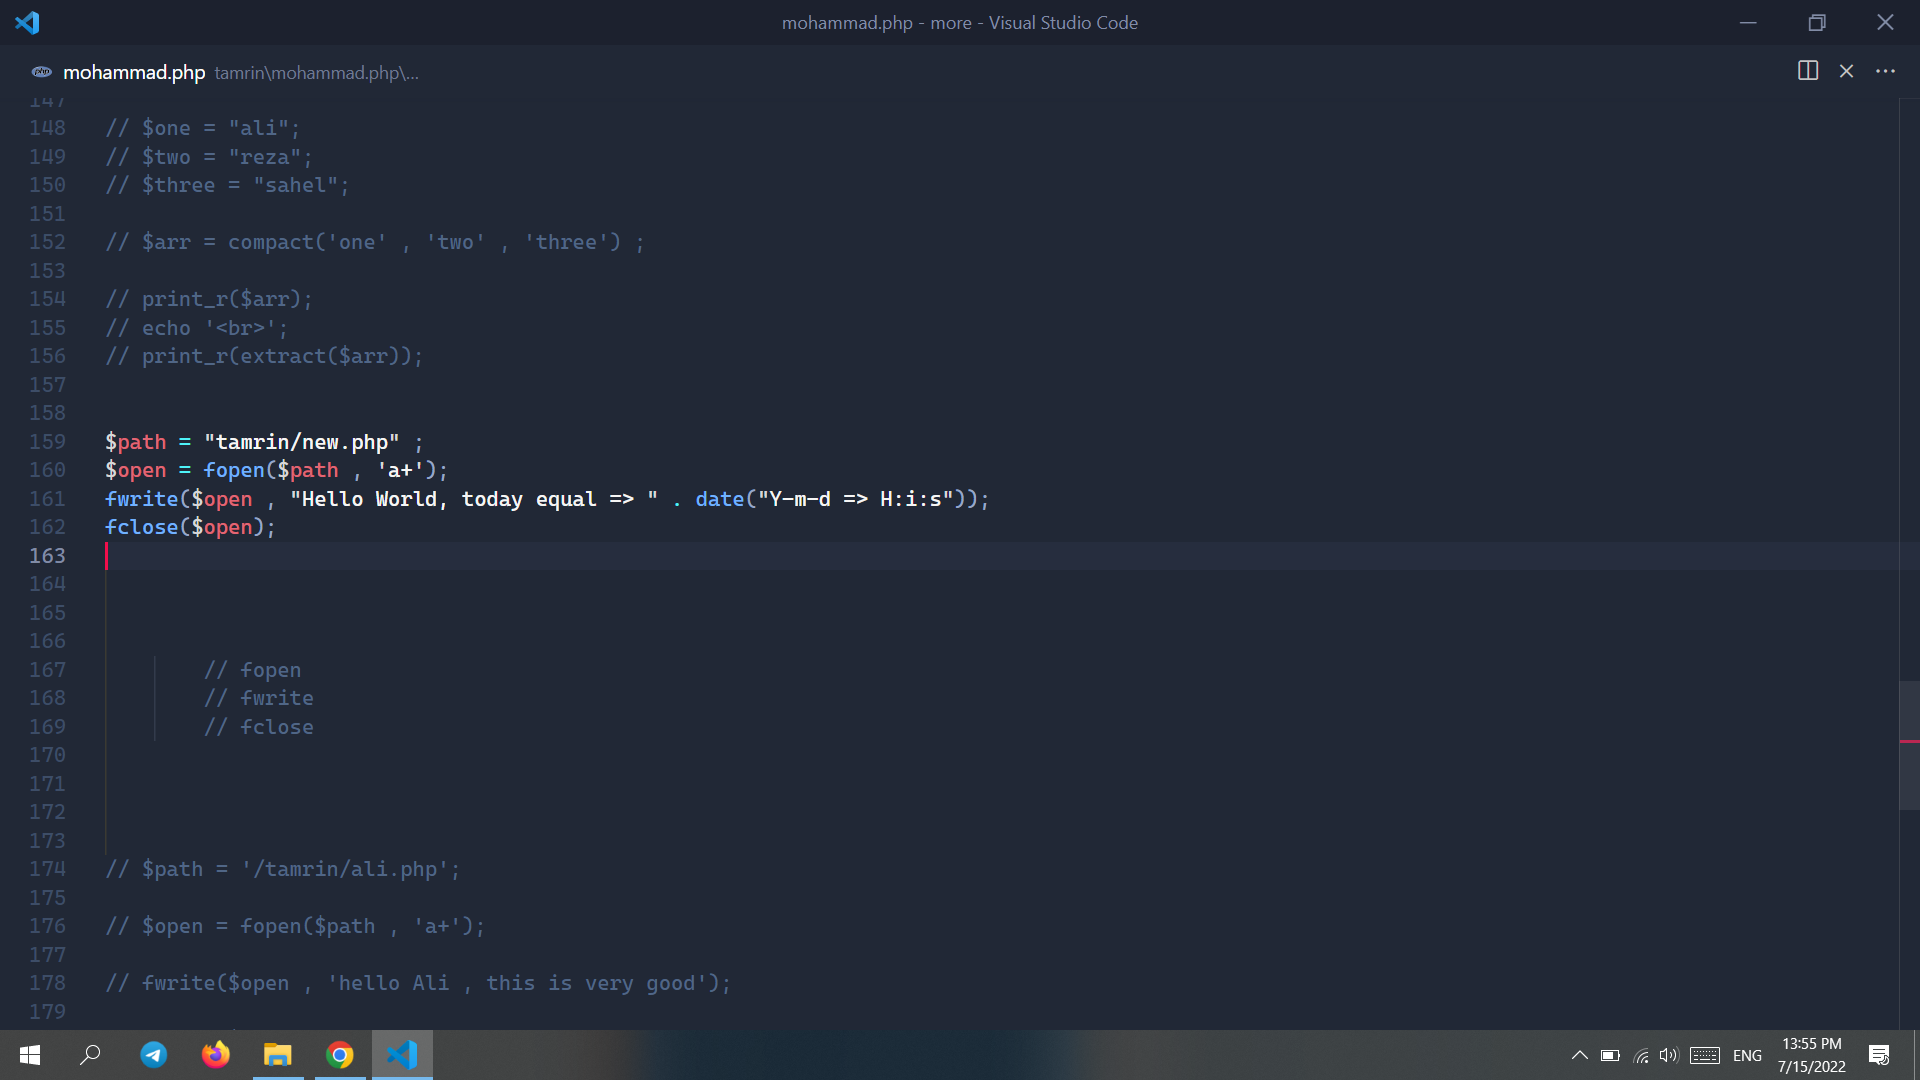Select the mohammad.php tab

click(134, 73)
